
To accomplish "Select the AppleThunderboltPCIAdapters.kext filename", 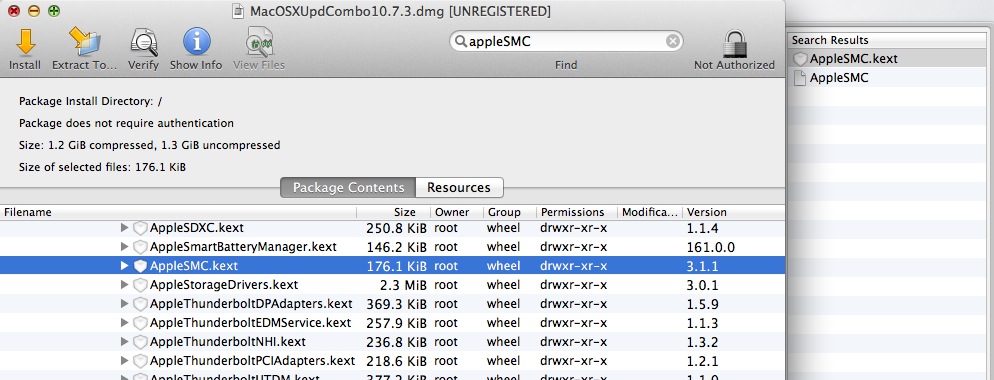I will click(x=252, y=362).
